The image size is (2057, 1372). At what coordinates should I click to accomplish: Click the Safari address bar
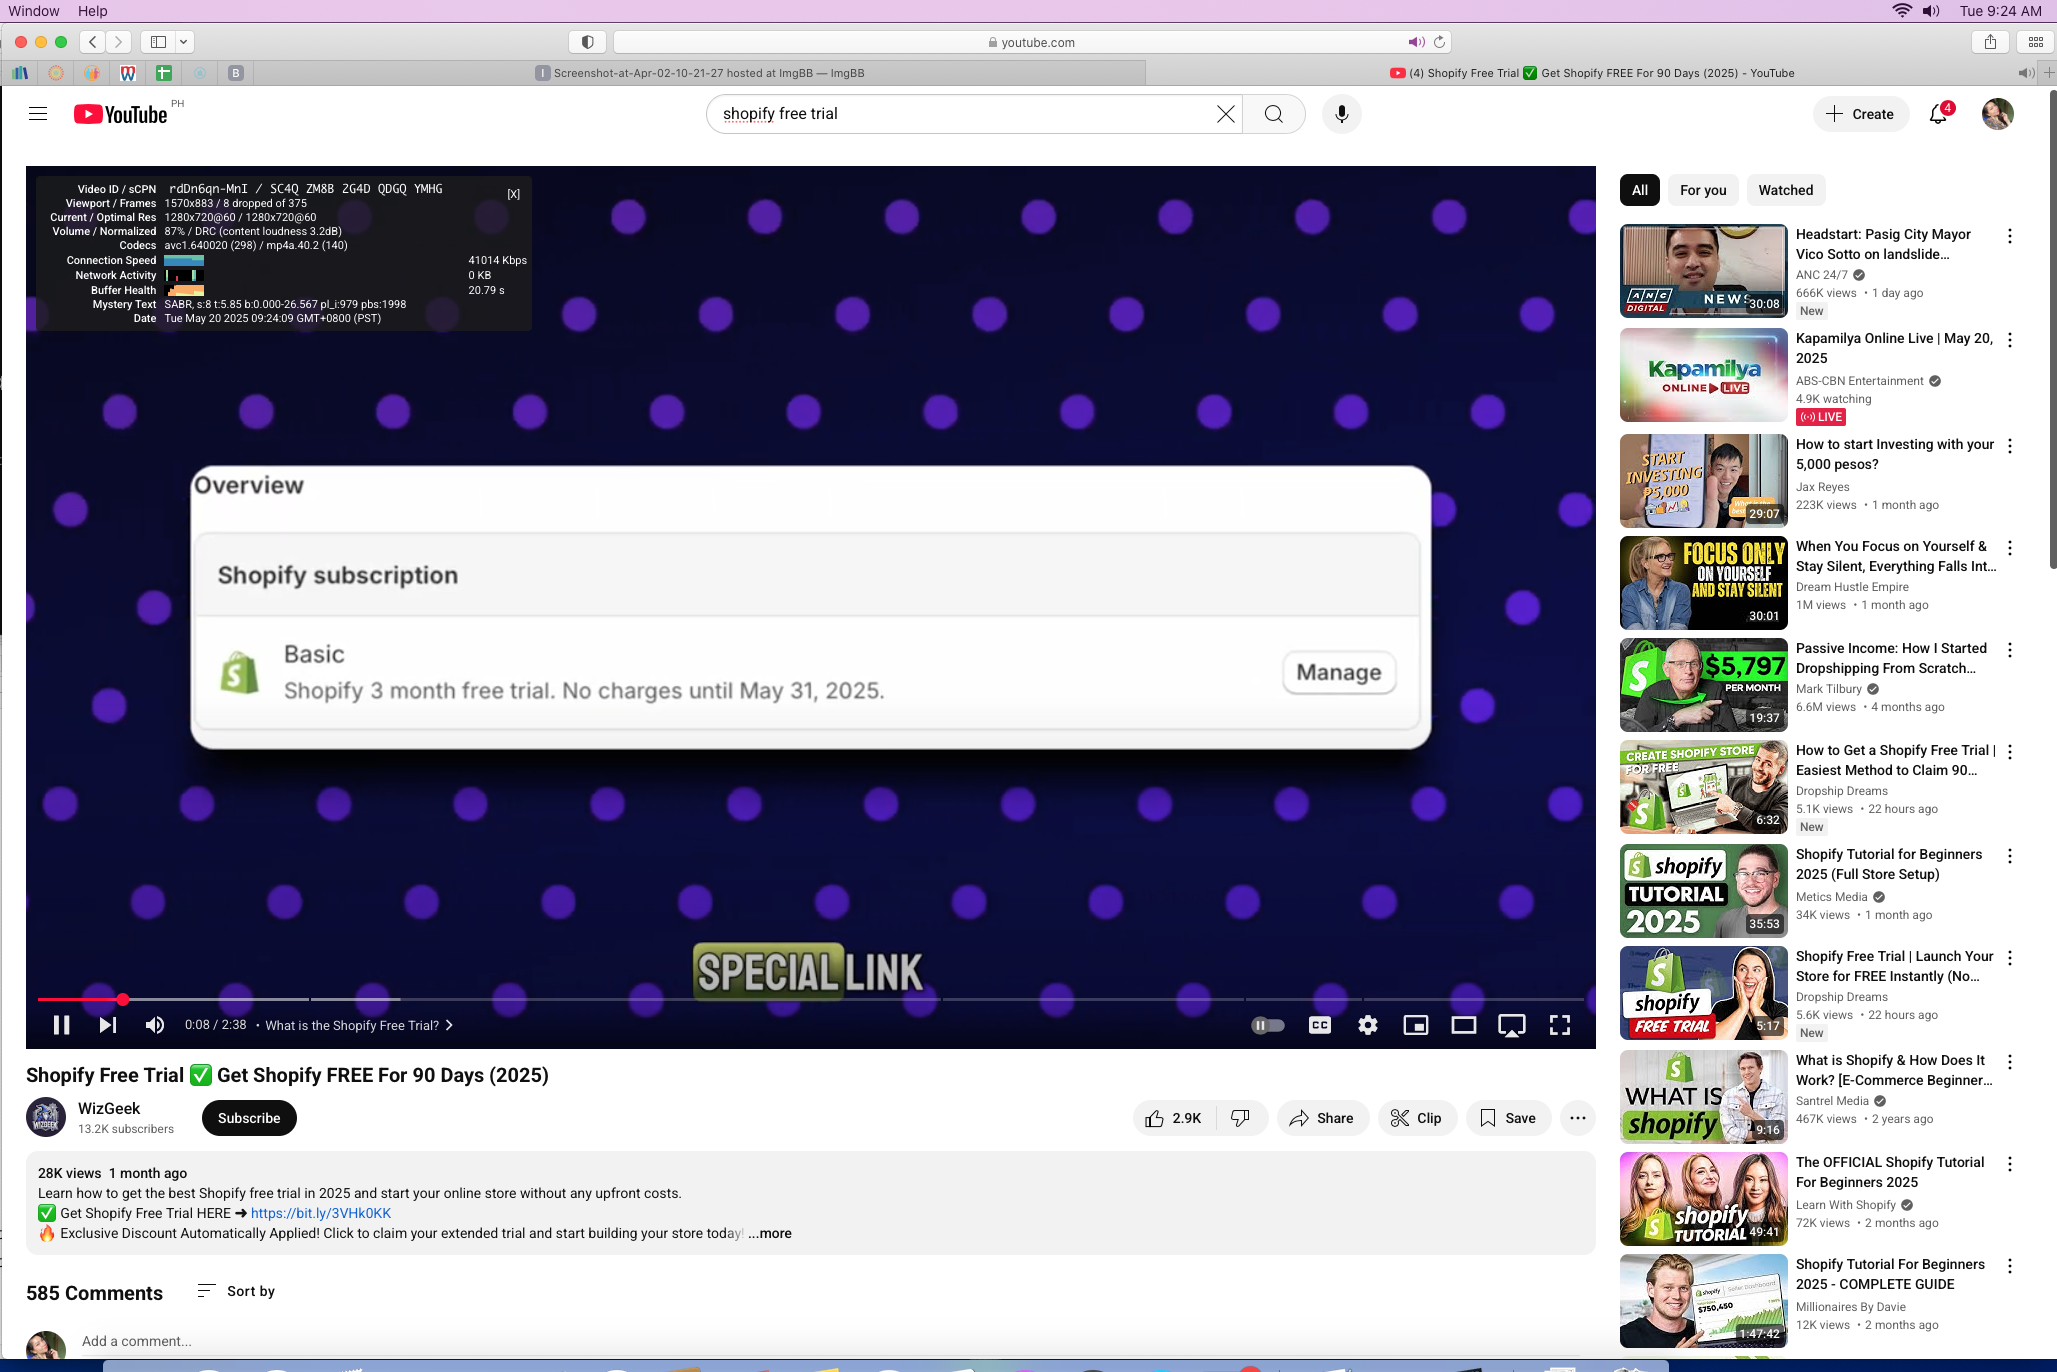pos(1032,42)
